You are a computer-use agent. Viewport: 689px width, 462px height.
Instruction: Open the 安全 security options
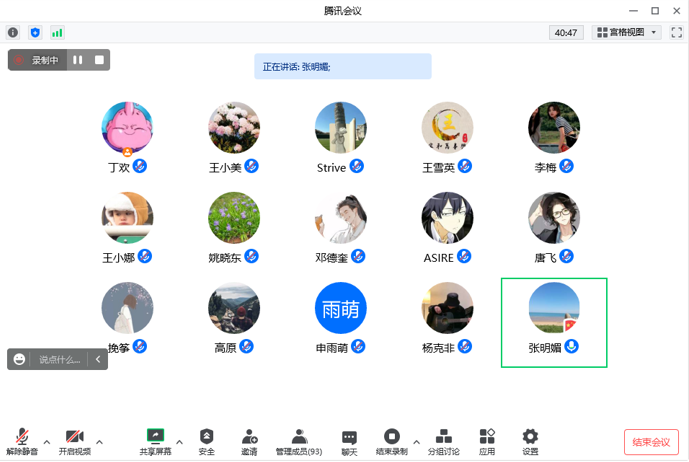(206, 441)
